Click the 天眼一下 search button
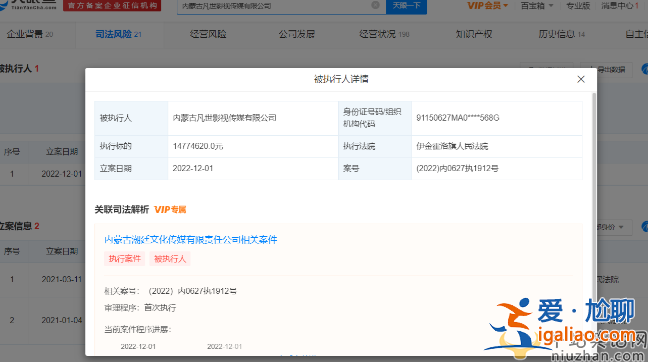The width and height of the screenshot is (648, 362). [406, 6]
